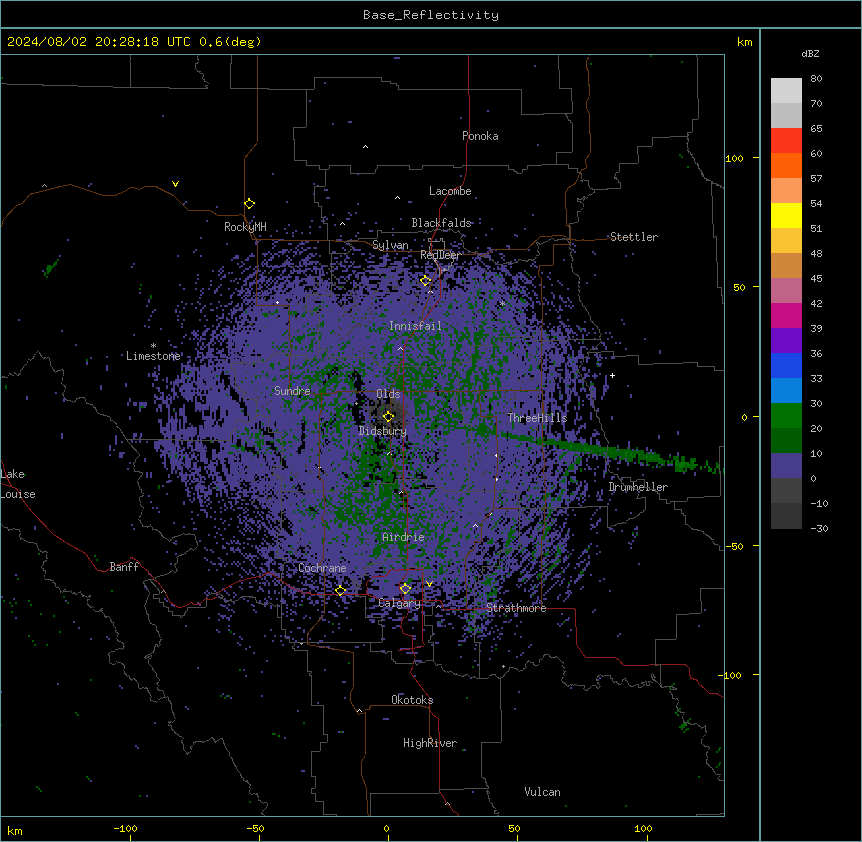Image resolution: width=862 pixels, height=842 pixels.
Task: Select the Olds label
Action: 388,394
